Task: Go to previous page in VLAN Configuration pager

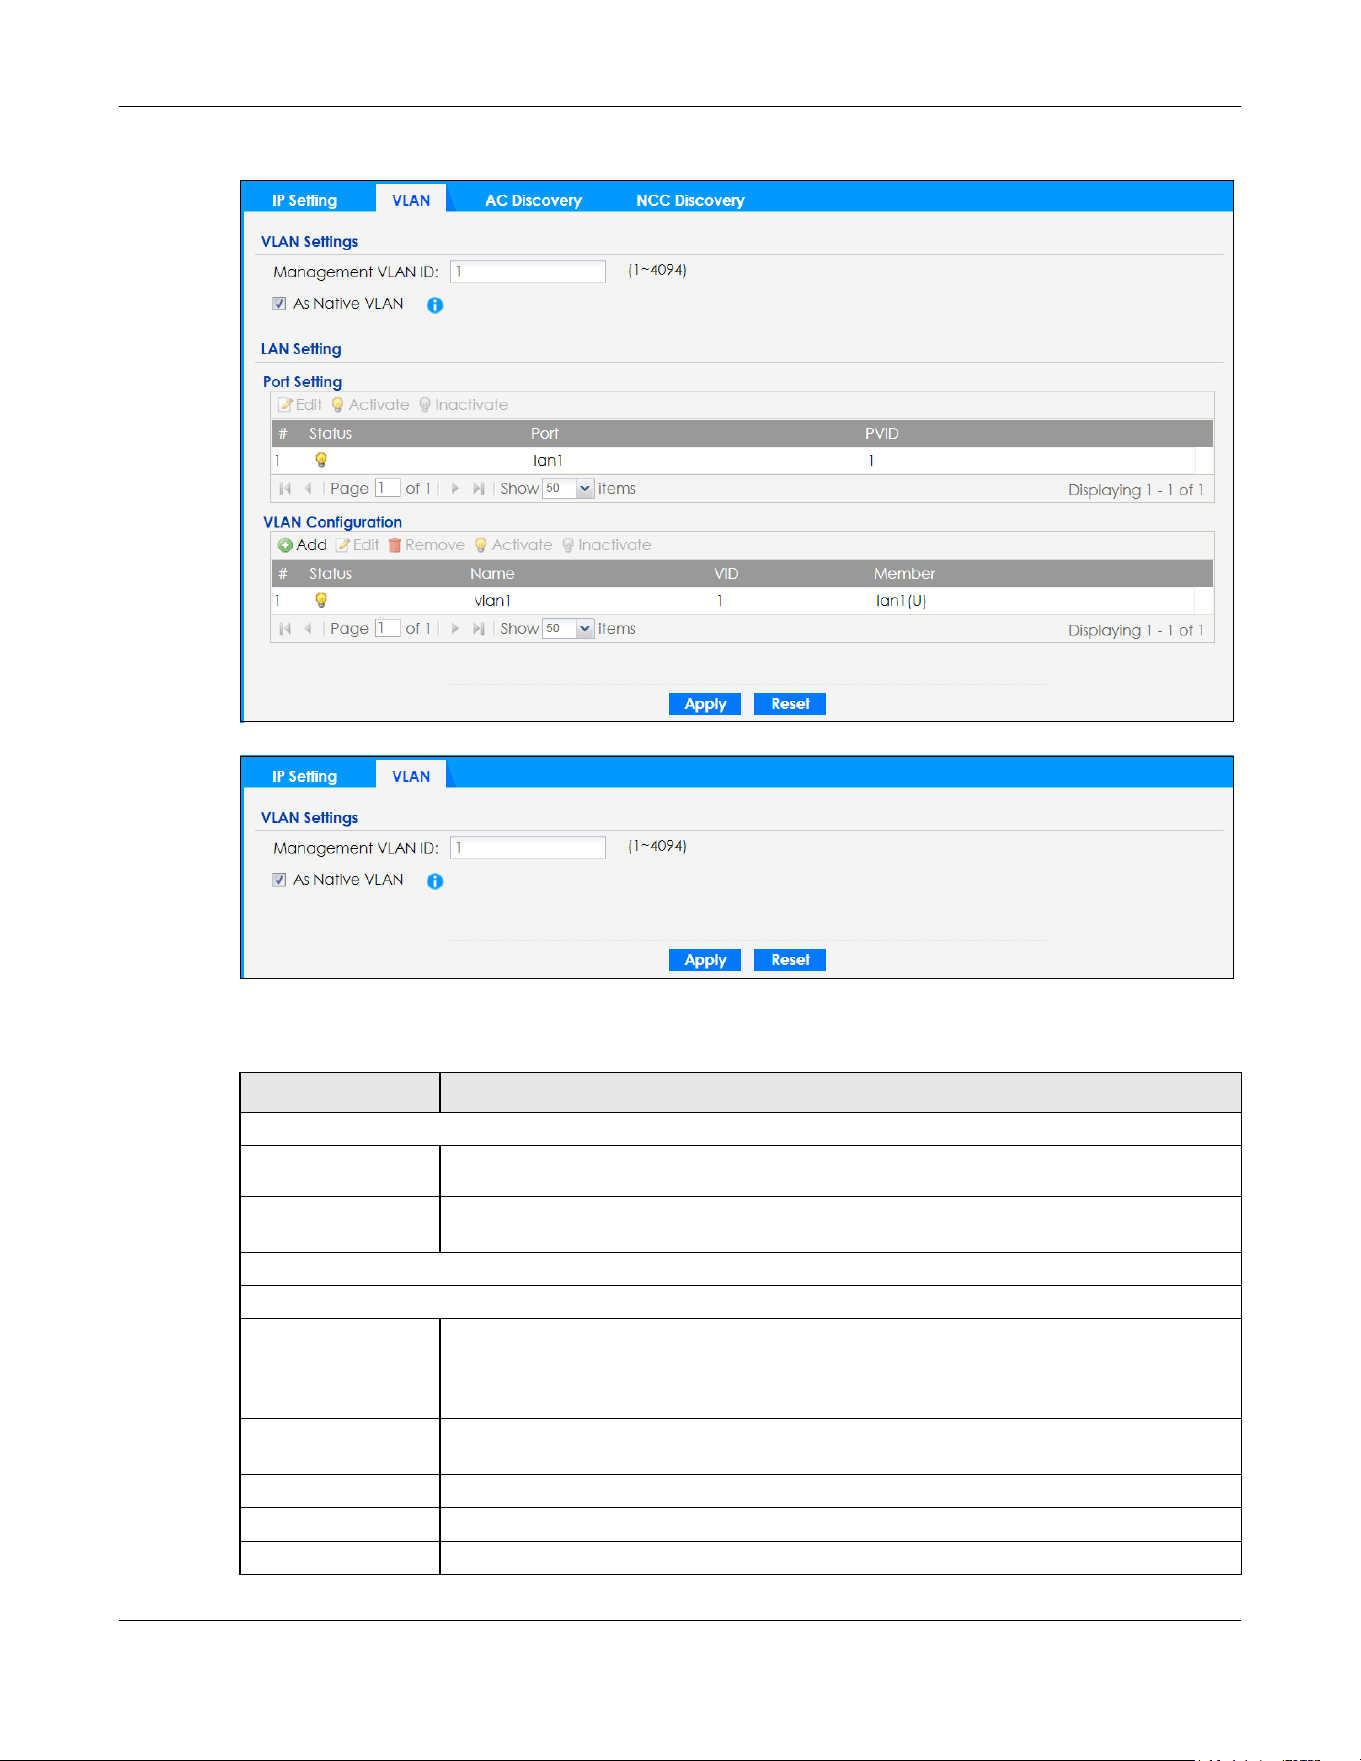Action: [308, 628]
